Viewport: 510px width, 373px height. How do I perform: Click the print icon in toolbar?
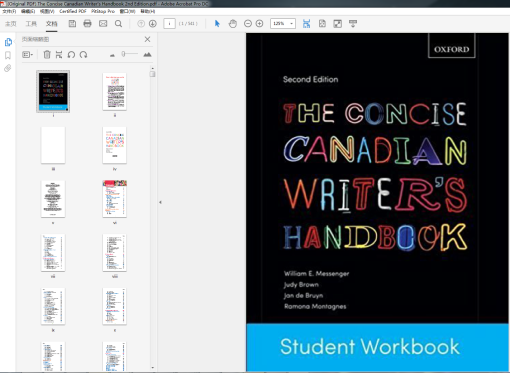[87, 24]
